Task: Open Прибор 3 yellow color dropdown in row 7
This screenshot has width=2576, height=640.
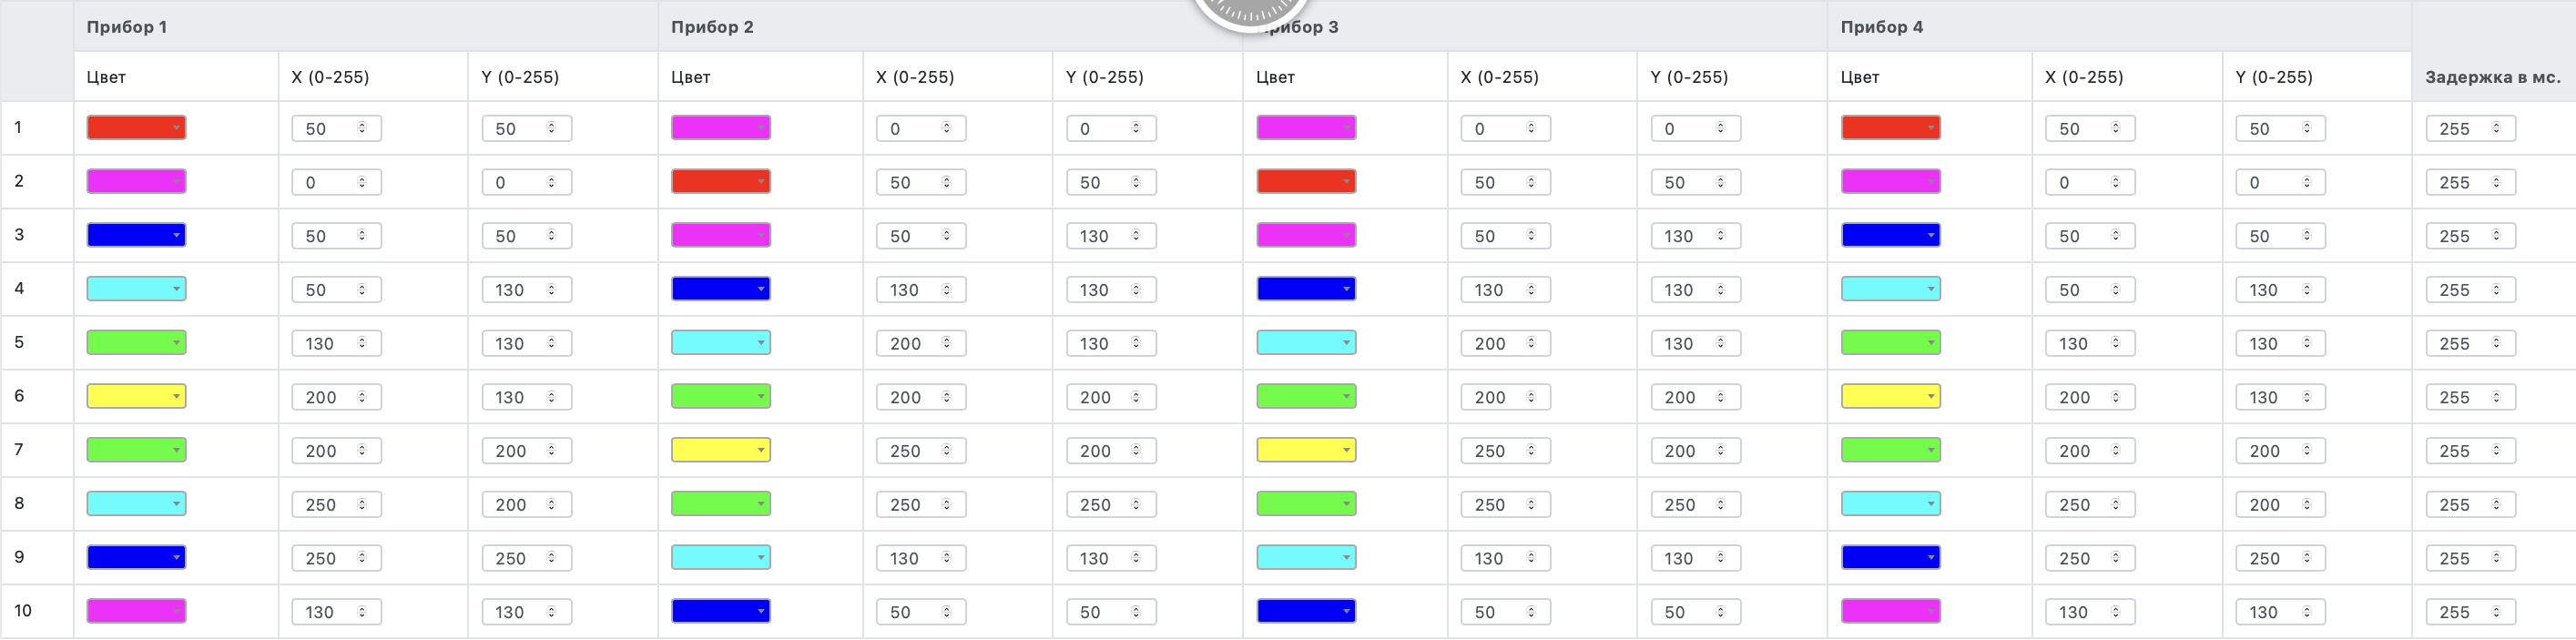Action: 1346,450
